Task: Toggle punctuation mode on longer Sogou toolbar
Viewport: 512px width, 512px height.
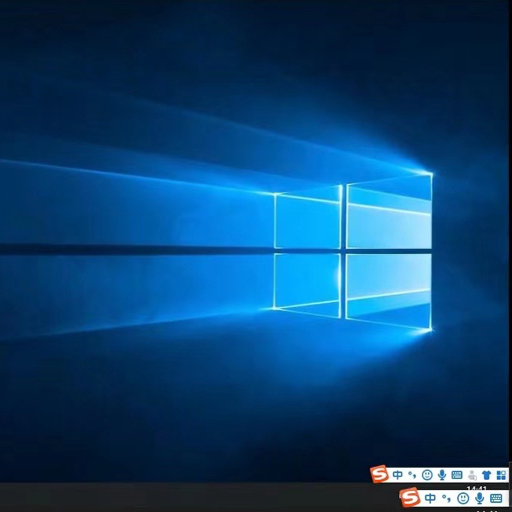Action: coord(412,475)
